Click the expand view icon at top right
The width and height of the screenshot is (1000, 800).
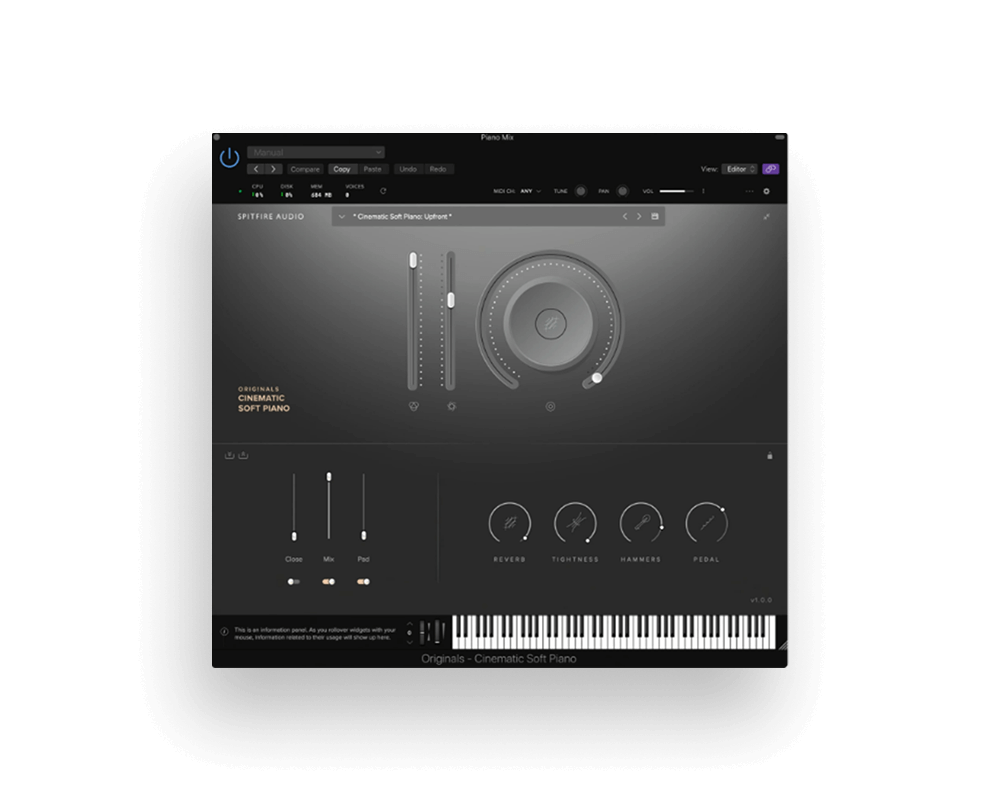tap(767, 217)
